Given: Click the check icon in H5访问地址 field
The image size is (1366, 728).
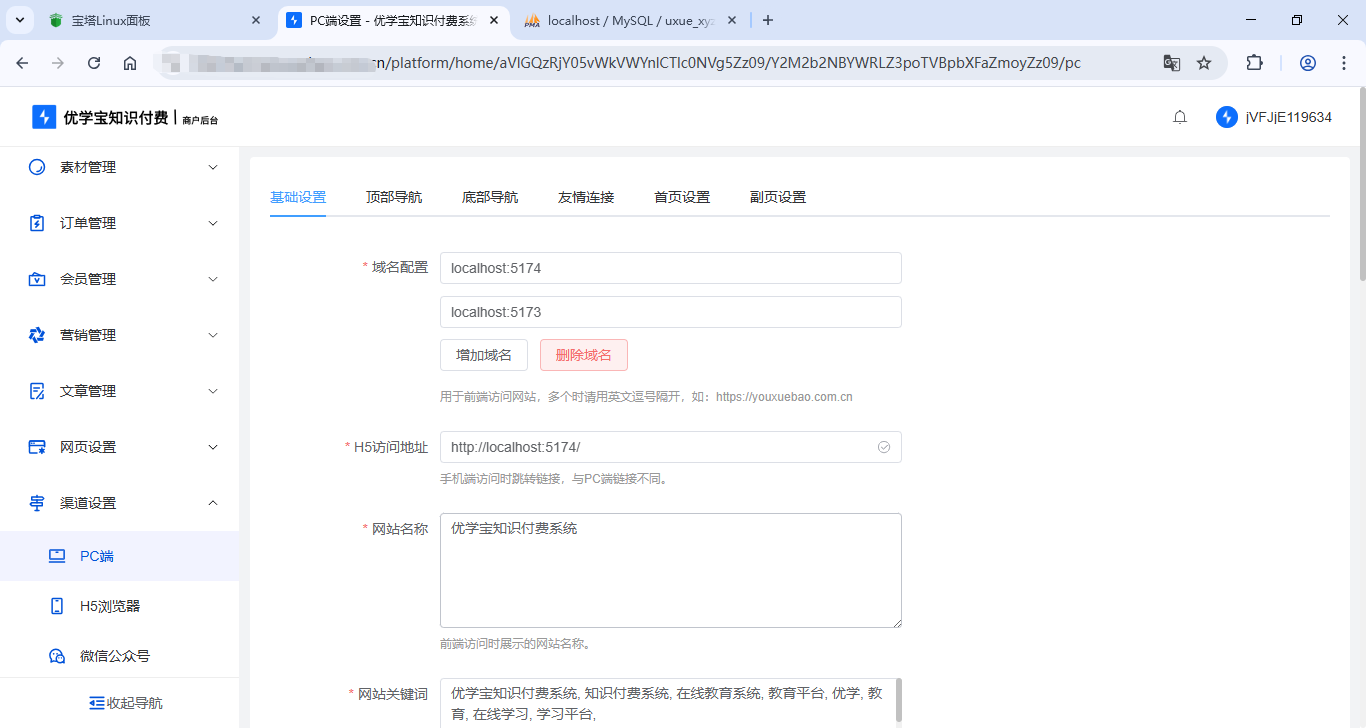Looking at the screenshot, I should pos(884,447).
